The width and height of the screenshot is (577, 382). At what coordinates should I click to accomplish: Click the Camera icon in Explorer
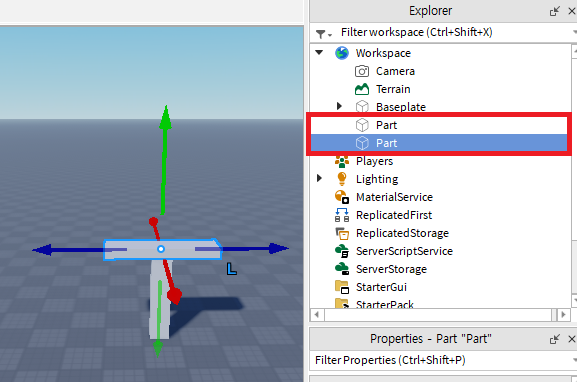362,71
